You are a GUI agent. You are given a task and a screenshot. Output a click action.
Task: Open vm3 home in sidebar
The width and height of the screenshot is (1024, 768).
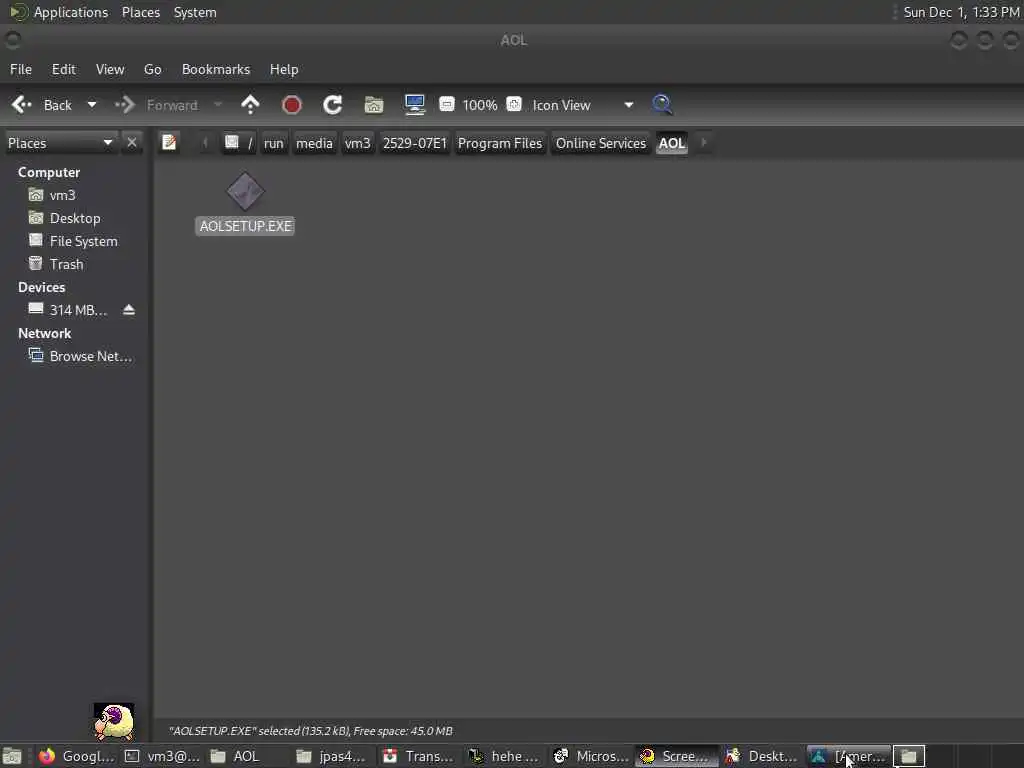(x=63, y=195)
